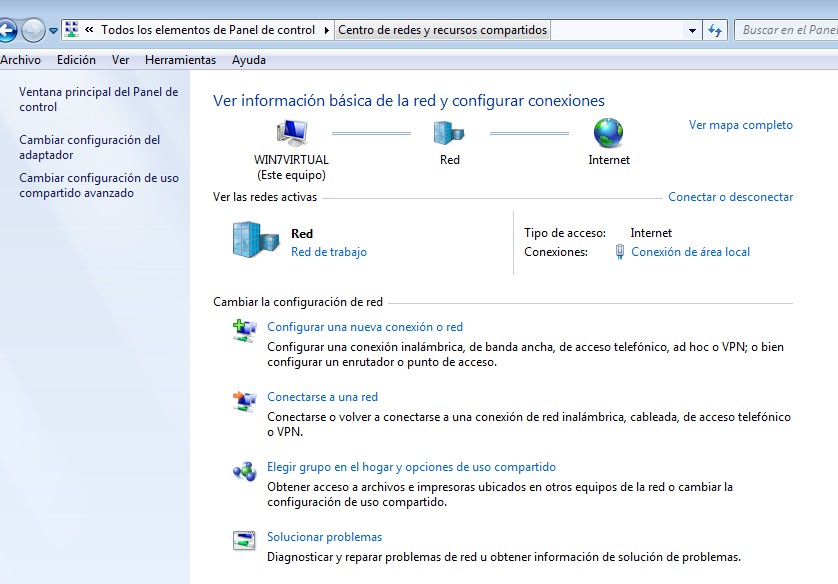This screenshot has width=838, height=584.
Task: Open Conexión de área local link
Action: pos(690,252)
